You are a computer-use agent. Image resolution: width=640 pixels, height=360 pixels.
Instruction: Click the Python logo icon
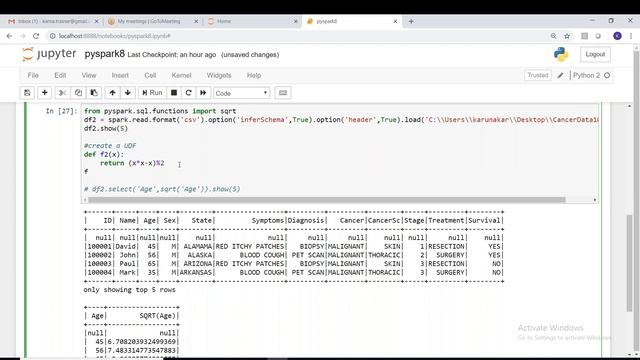point(561,54)
